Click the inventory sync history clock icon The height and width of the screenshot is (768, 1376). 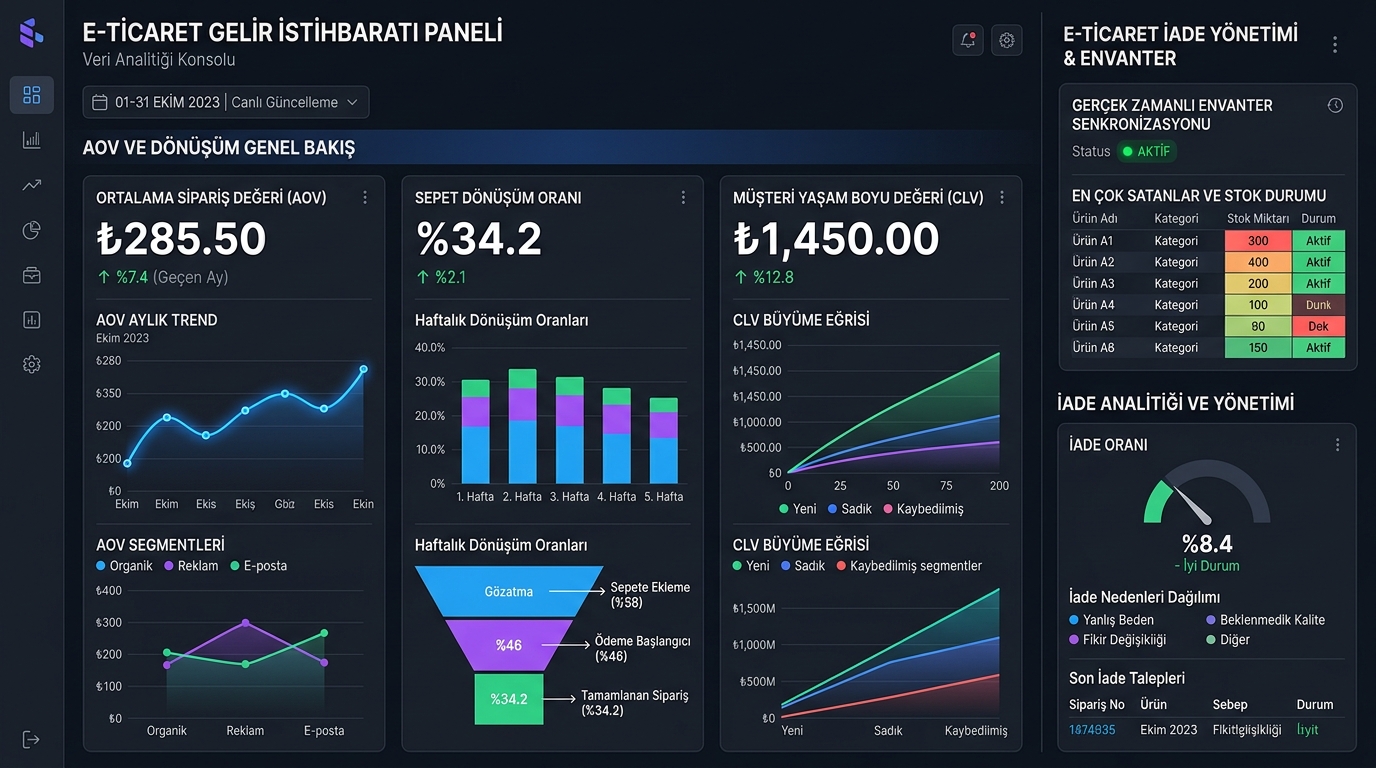1335,105
